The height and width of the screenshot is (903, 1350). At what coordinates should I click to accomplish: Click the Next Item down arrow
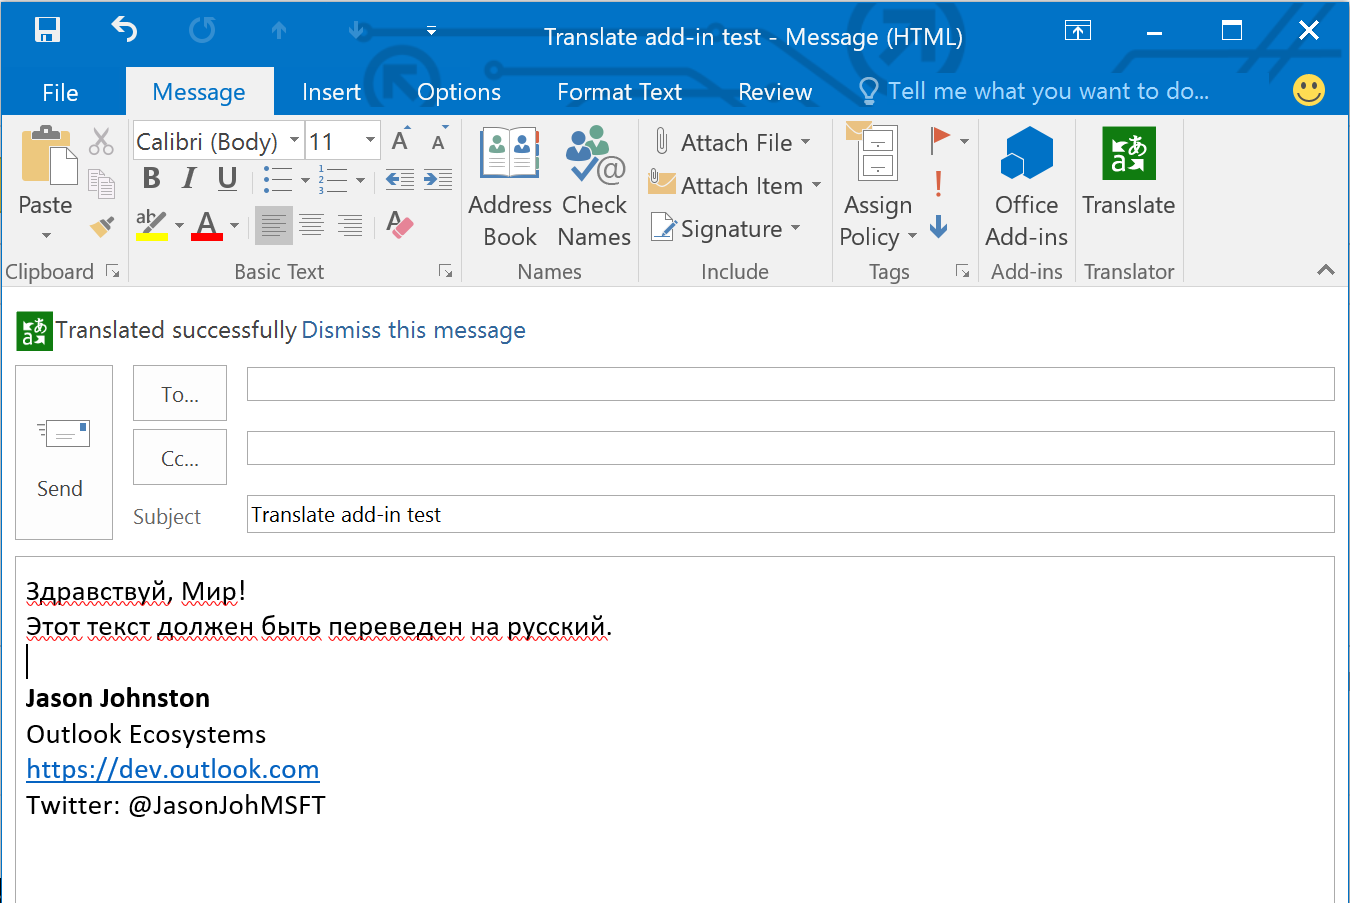point(356,31)
